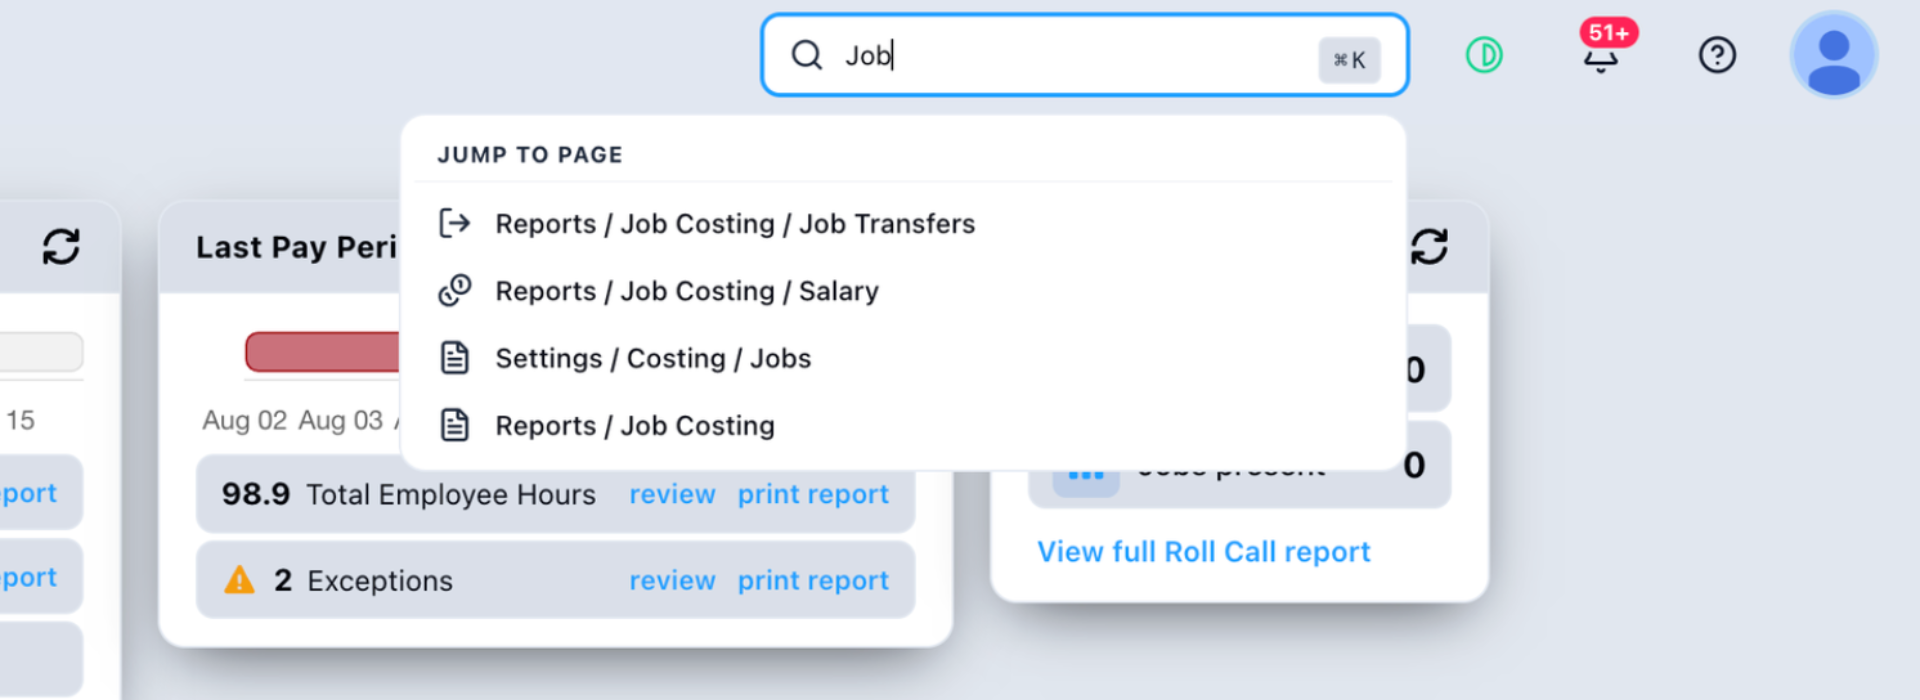
Task: Click the green circular D status icon
Action: click(x=1484, y=55)
